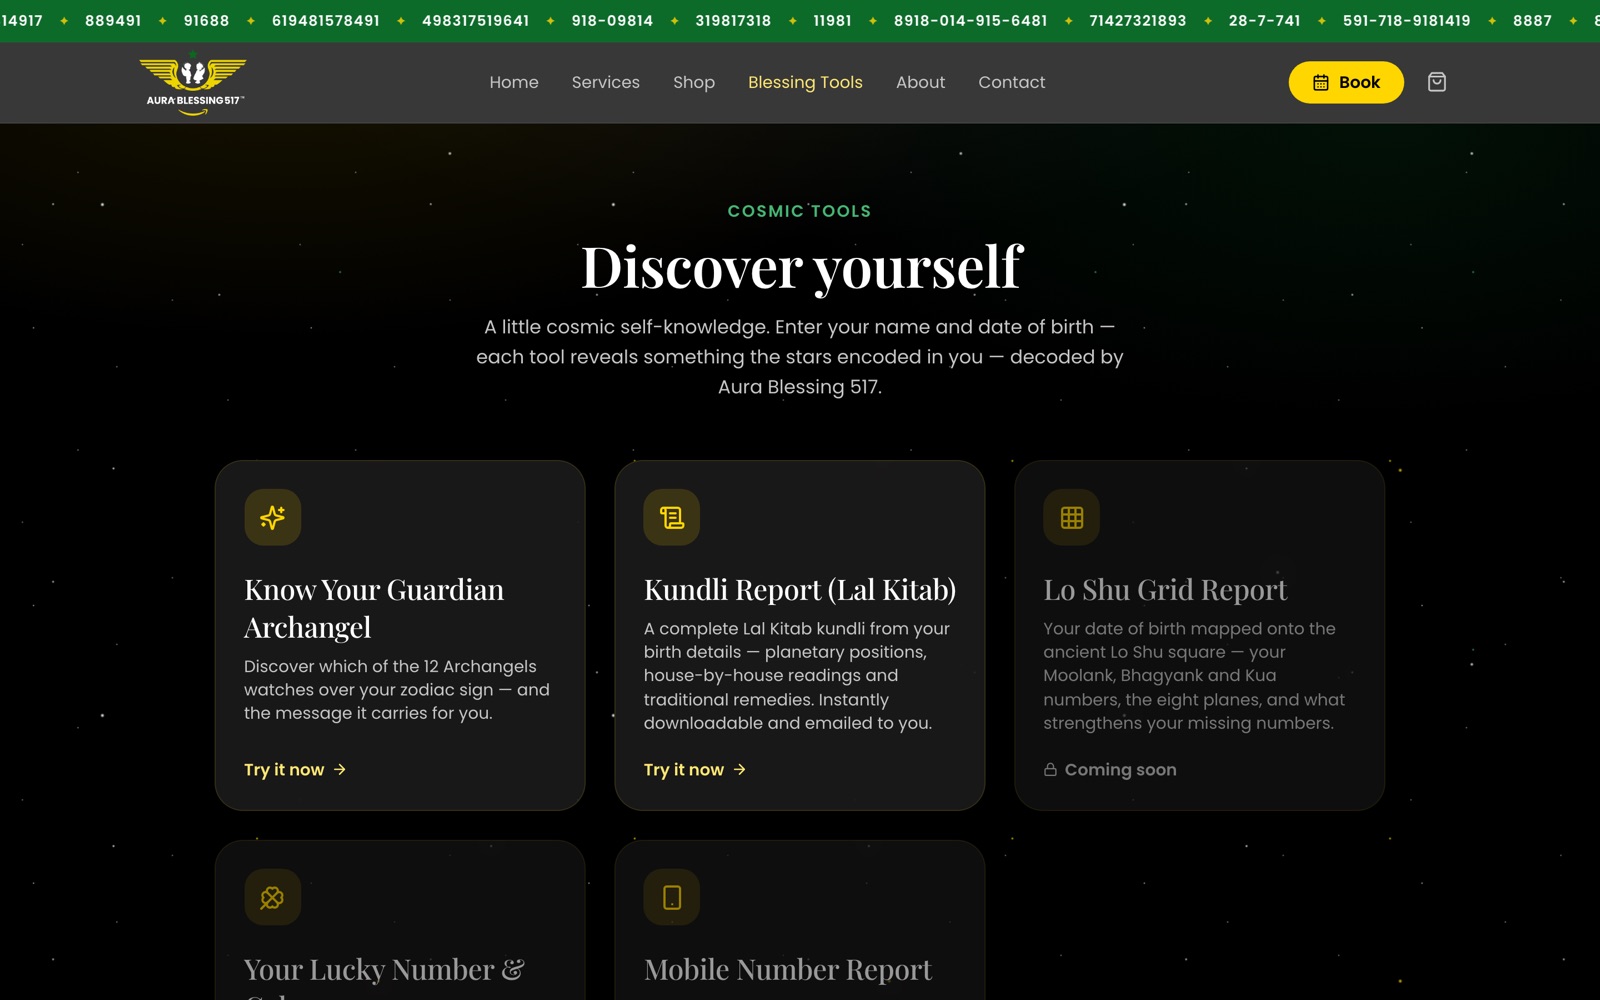Click ticker number 889491
The image size is (1600, 1000).
113,20
